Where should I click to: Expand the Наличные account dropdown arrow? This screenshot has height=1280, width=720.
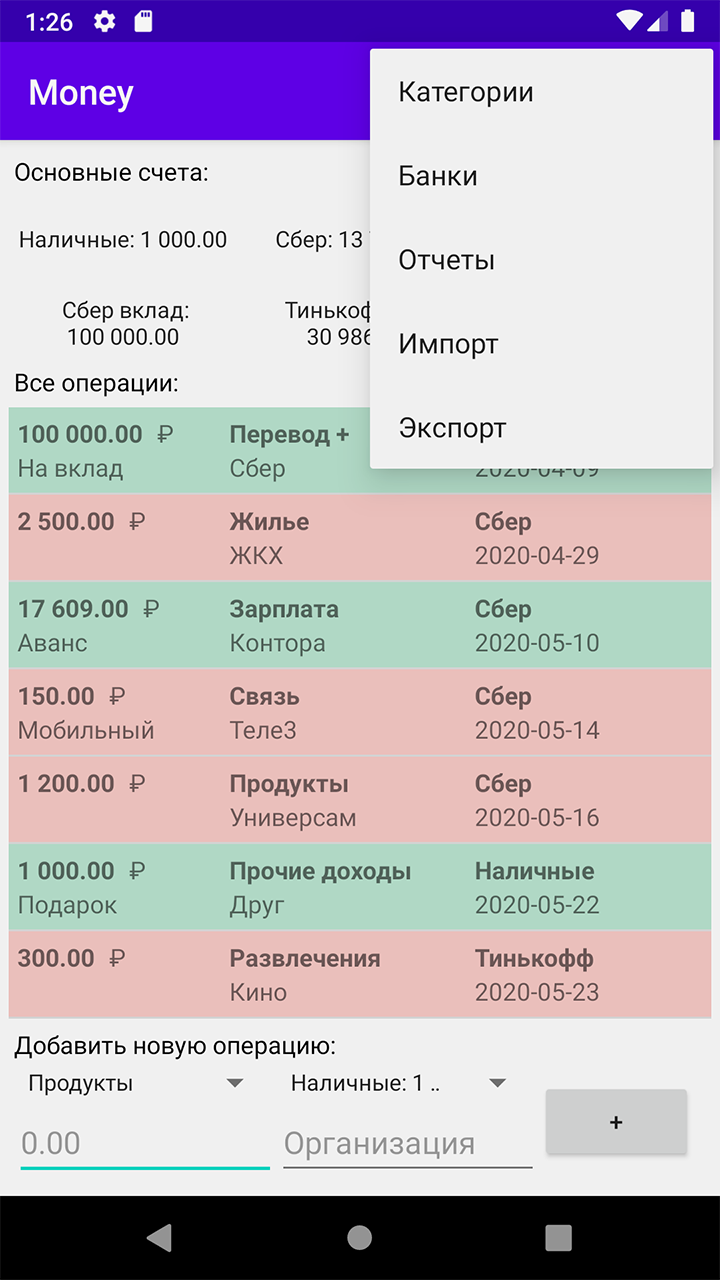coord(497,1083)
